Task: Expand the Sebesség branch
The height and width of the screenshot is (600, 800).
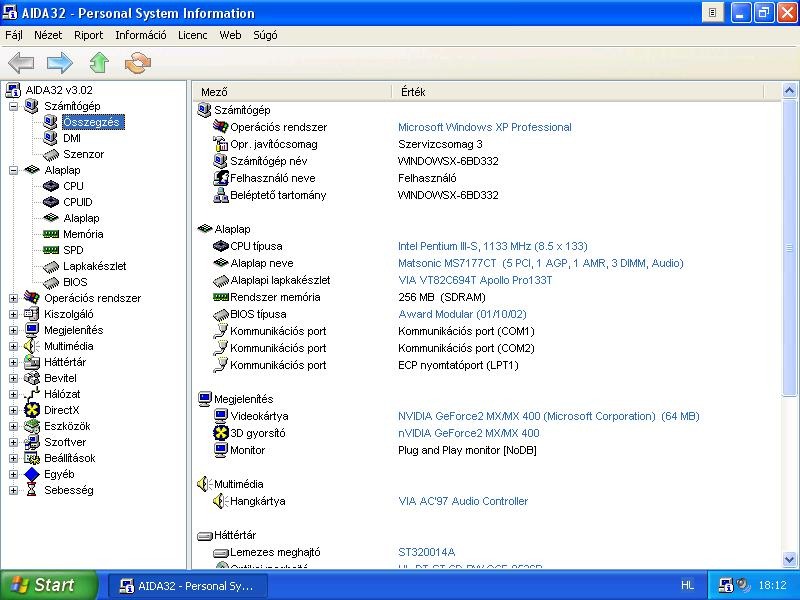Action: (x=13, y=490)
